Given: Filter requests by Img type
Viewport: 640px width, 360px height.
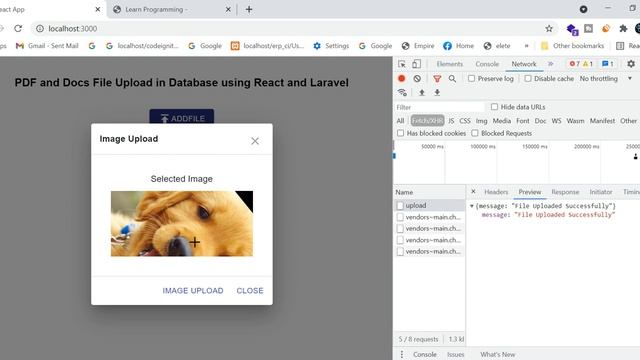Looking at the screenshot, I should click(x=482, y=121).
